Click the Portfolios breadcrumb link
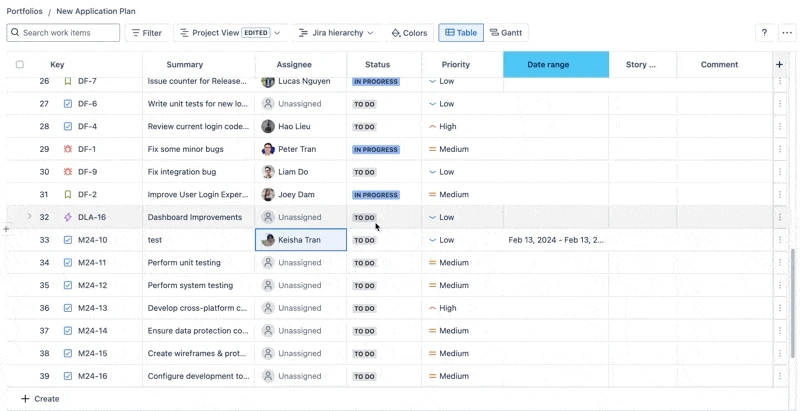This screenshot has height=411, width=800. click(25, 11)
